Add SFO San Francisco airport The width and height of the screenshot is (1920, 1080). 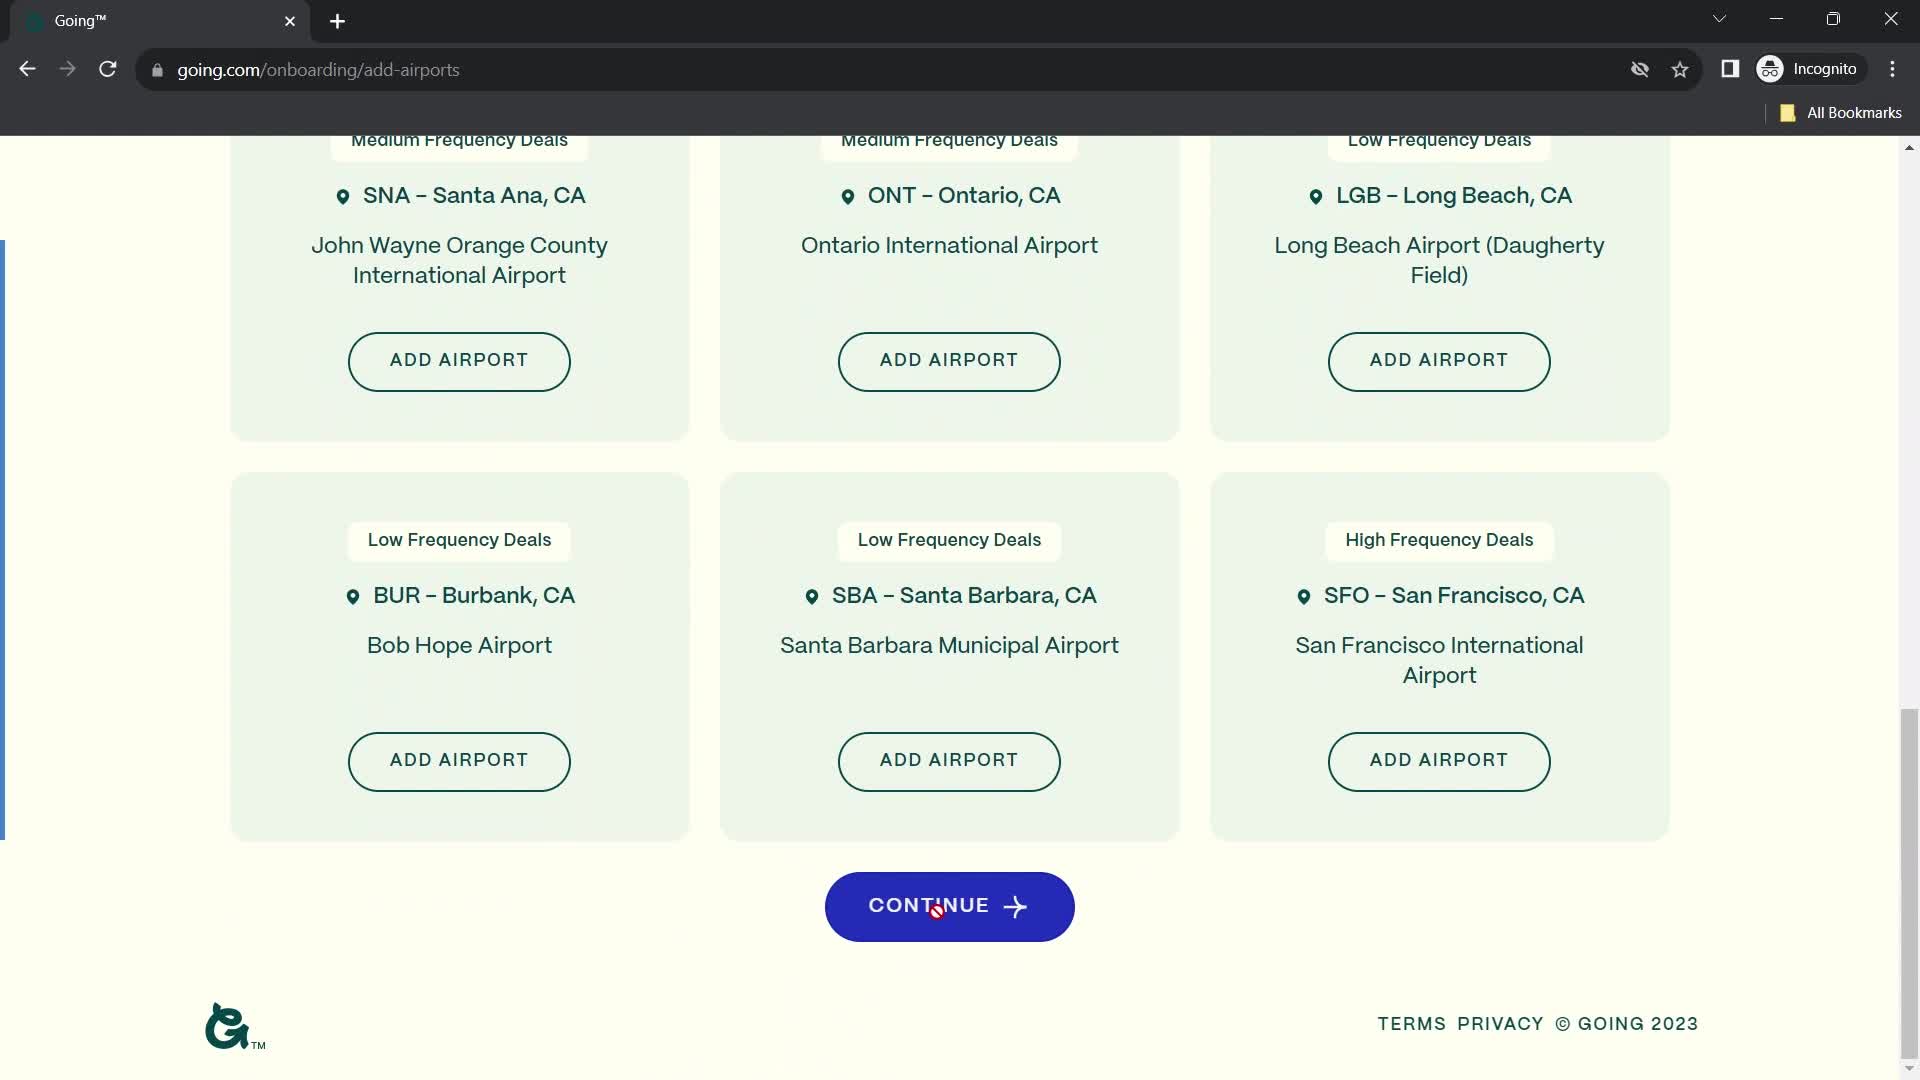1439,760
